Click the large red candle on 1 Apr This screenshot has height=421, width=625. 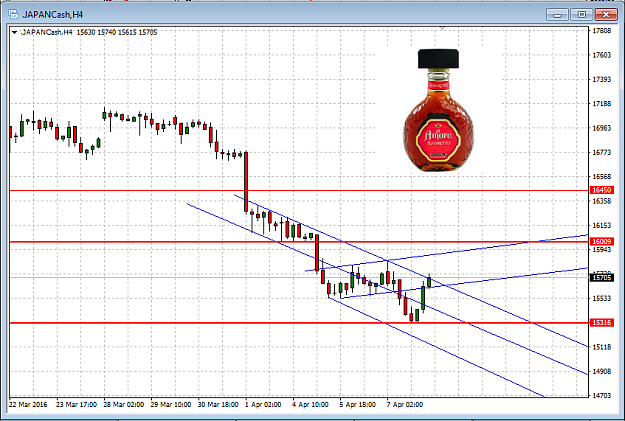246,182
